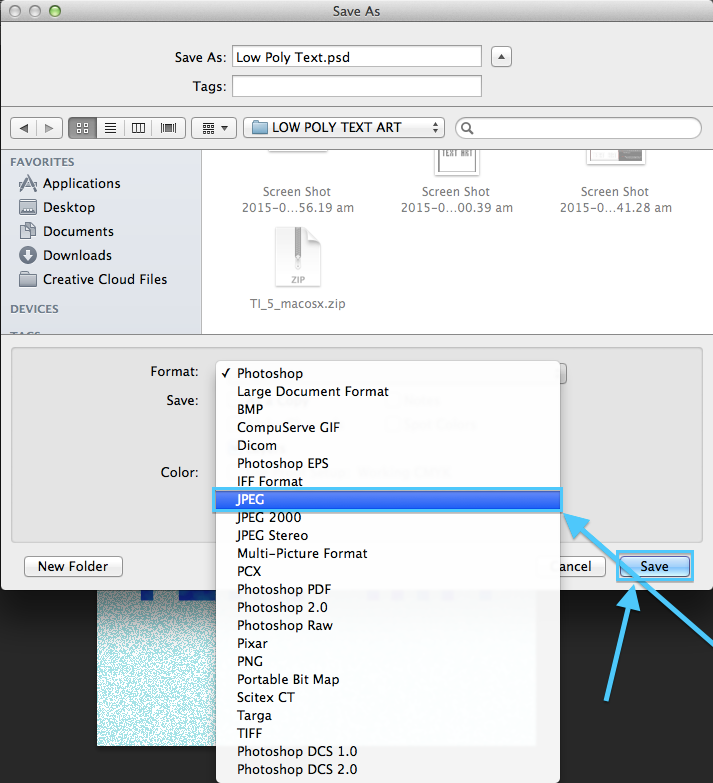Click the search field

tap(578, 128)
